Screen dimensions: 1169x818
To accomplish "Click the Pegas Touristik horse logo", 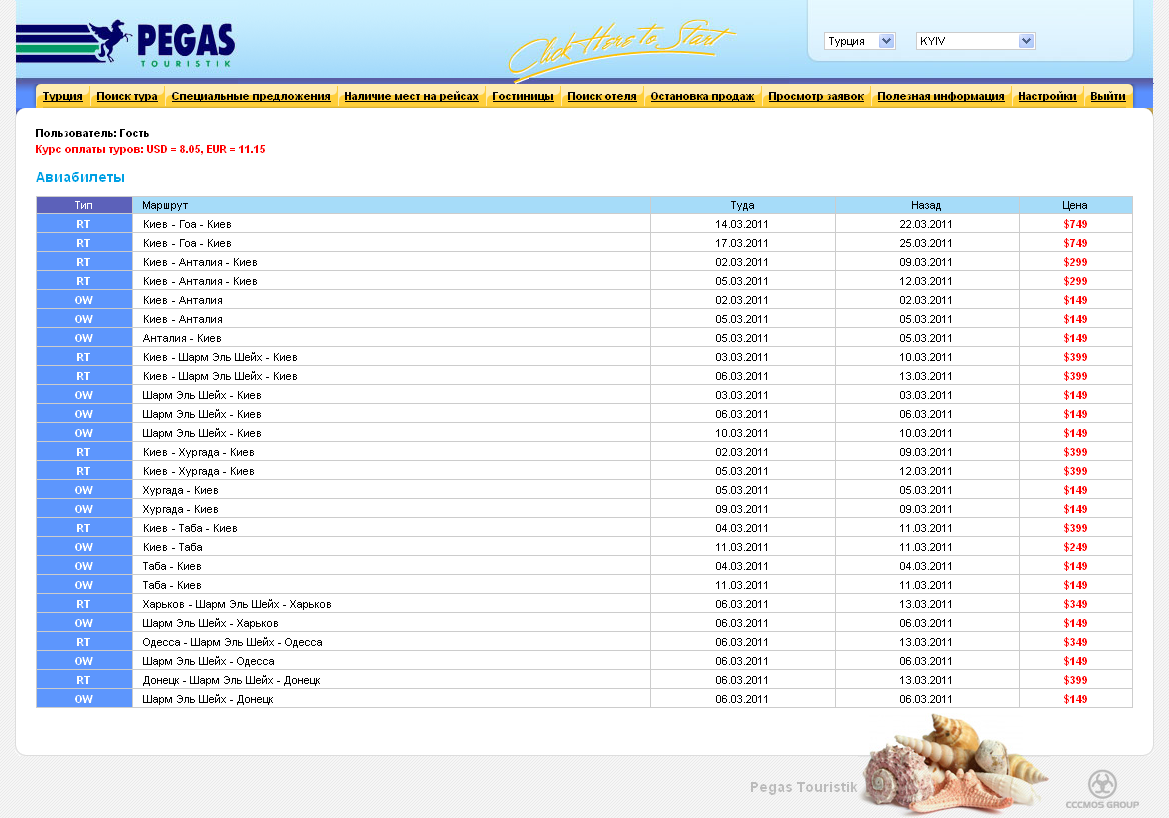I will (125, 44).
